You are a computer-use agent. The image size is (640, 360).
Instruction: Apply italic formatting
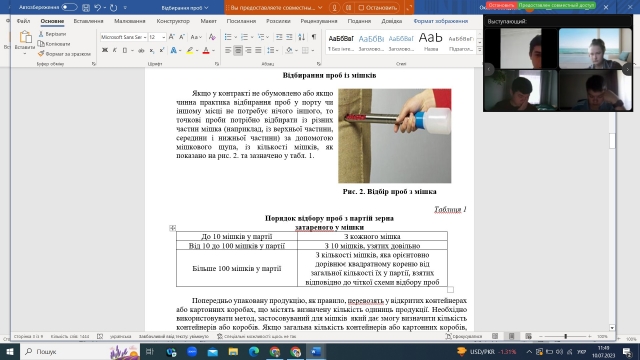click(115, 50)
